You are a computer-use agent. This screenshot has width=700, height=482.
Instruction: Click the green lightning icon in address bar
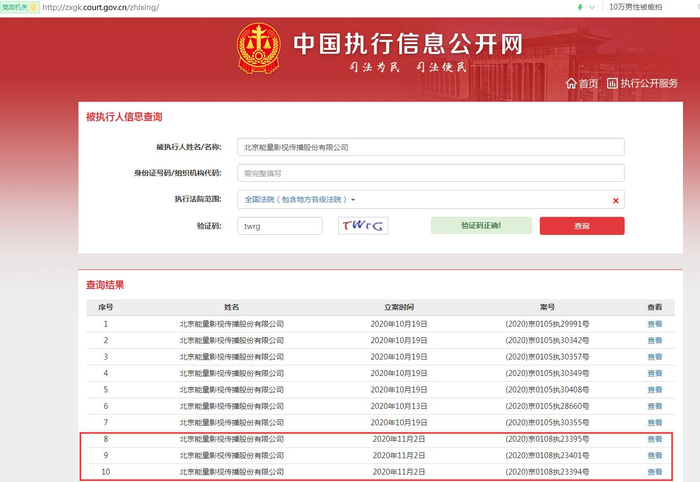pyautogui.click(x=580, y=7)
